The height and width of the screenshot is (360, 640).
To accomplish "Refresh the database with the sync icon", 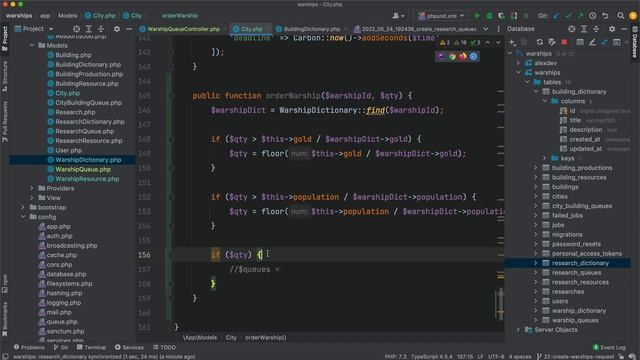I will click(x=540, y=42).
